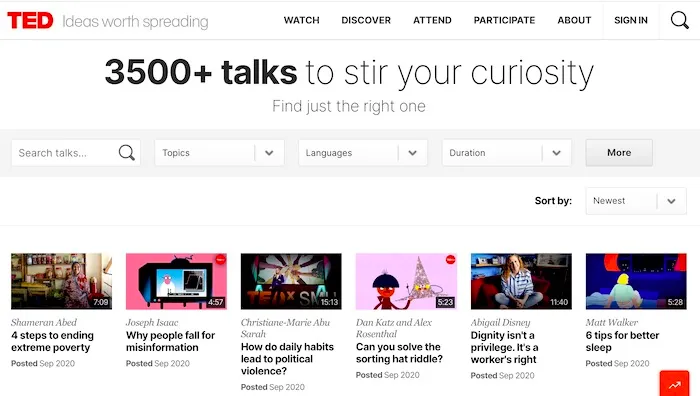Open the Duration dropdown
Image resolution: width=700 pixels, height=396 pixels.
coord(507,153)
